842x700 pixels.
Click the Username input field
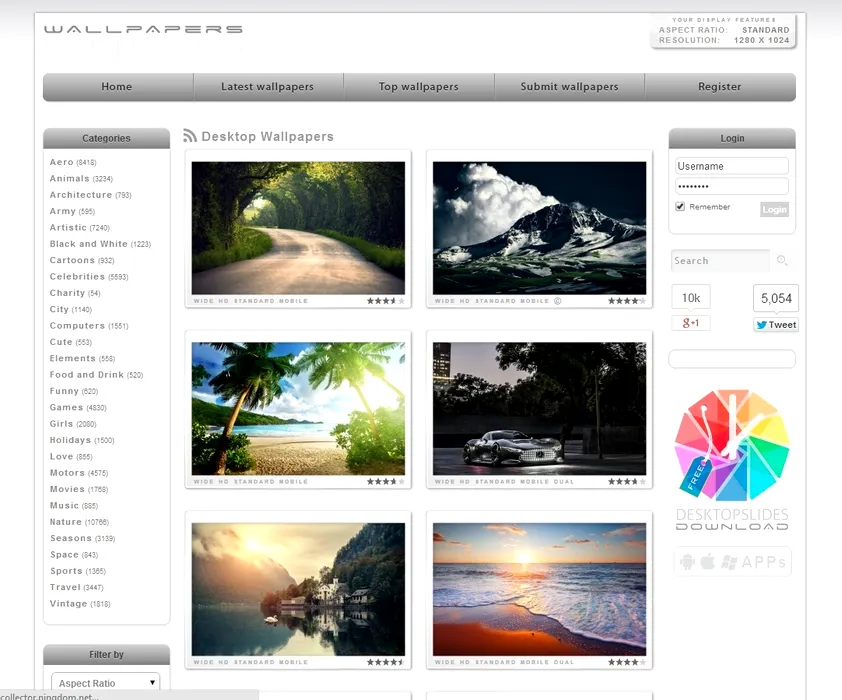(731, 166)
